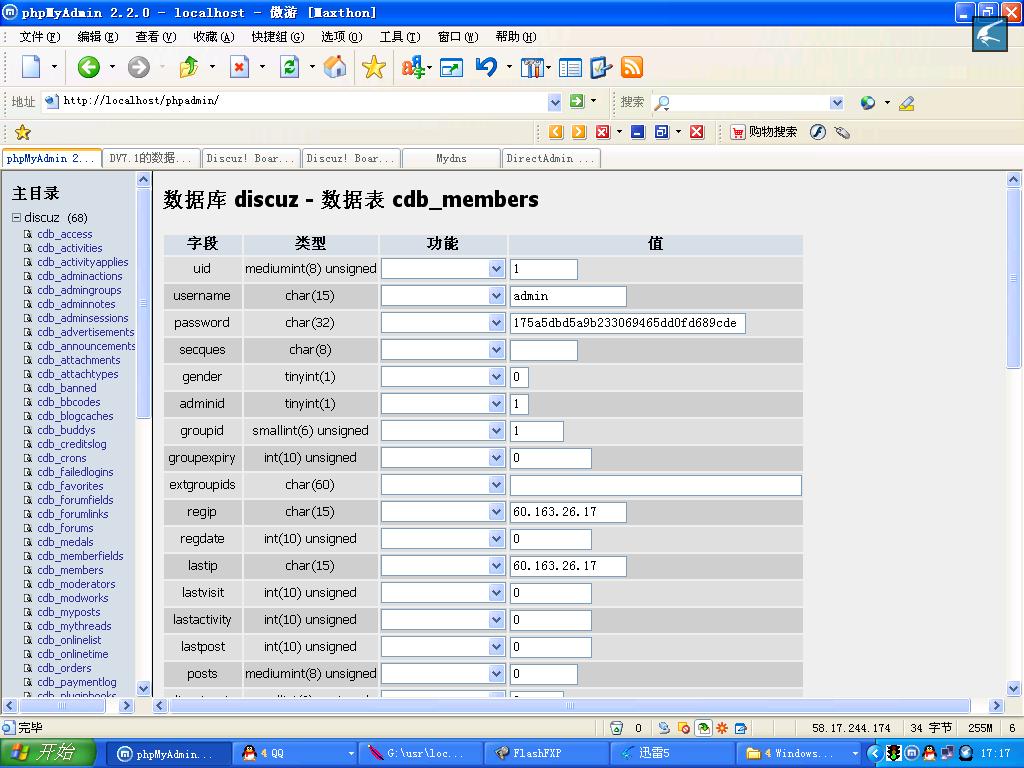The image size is (1024, 768).
Task: Switch to the DirectAdmin tab
Action: point(551,159)
